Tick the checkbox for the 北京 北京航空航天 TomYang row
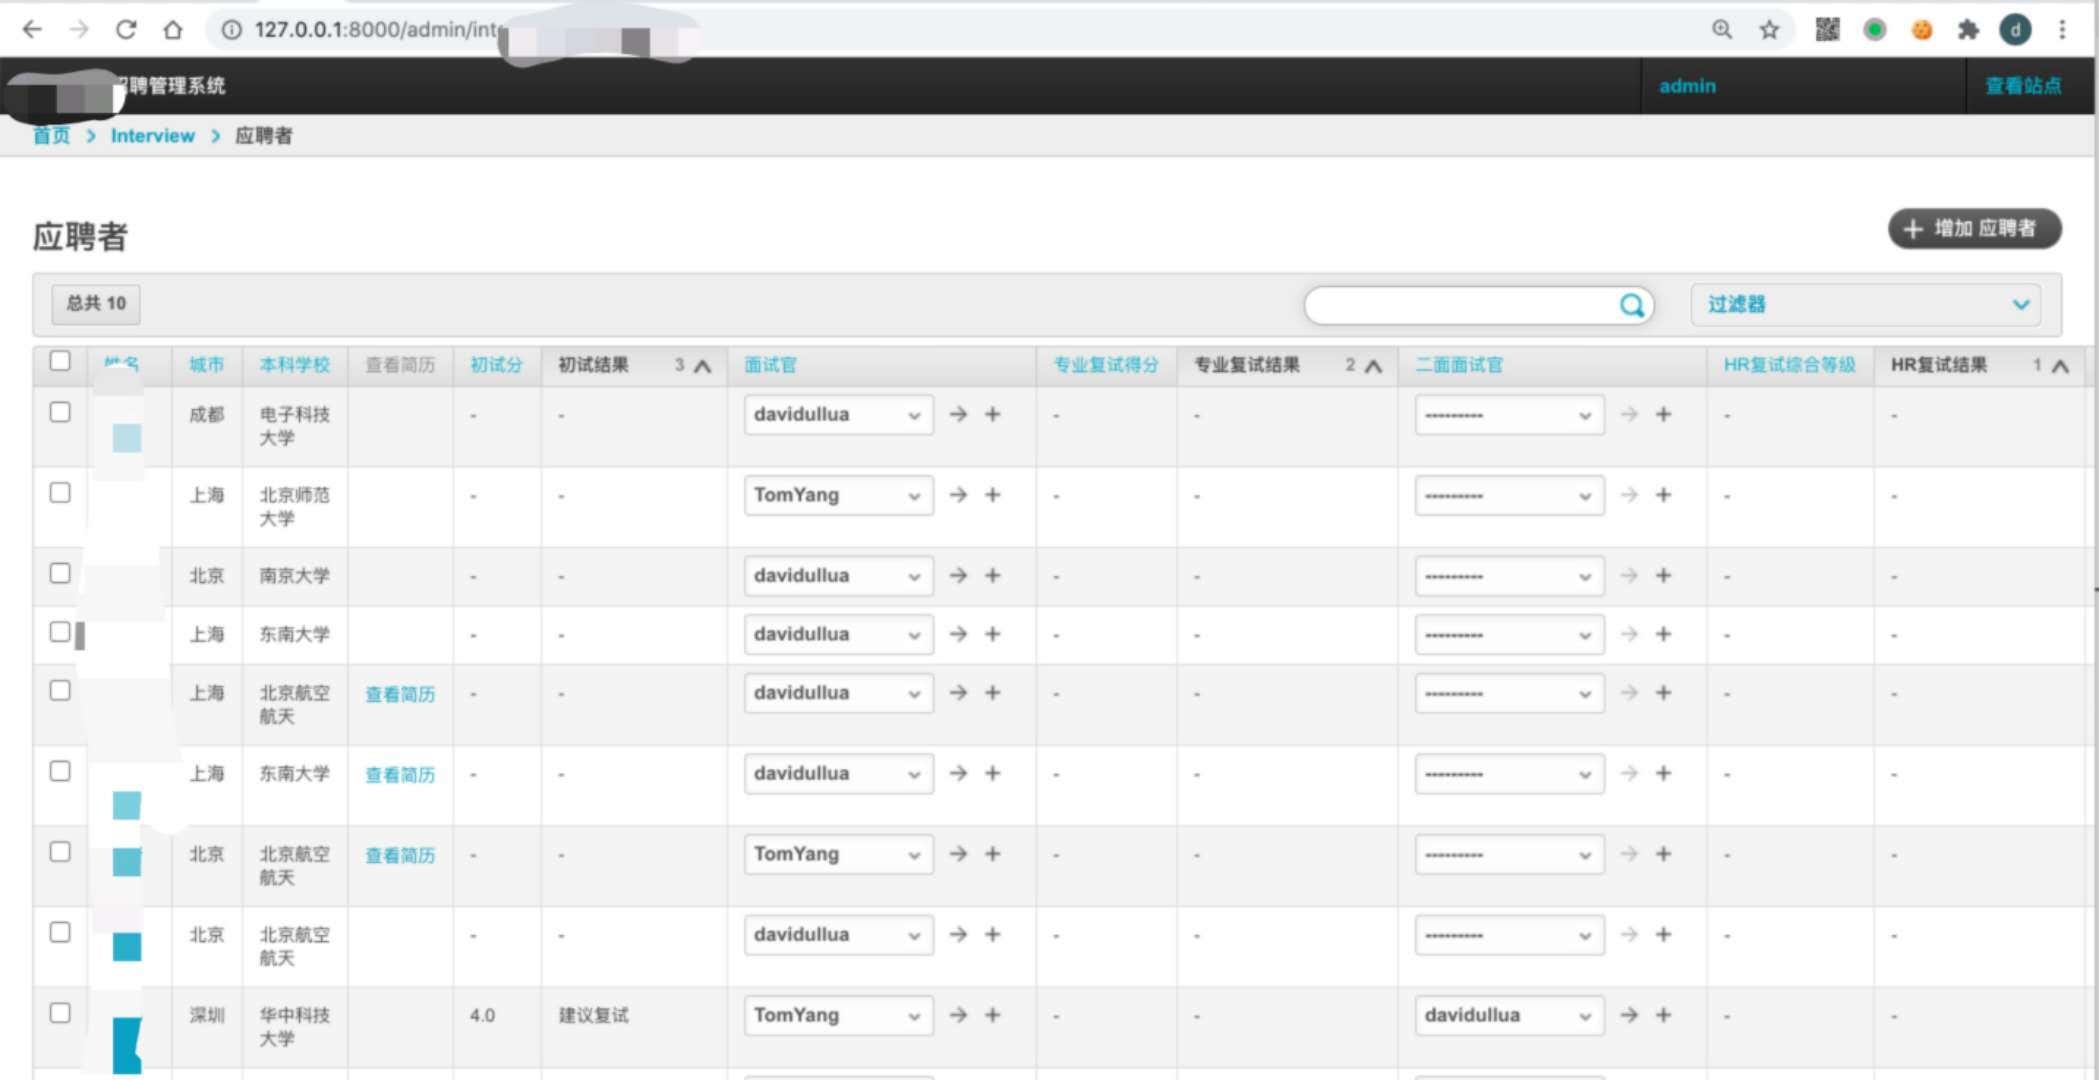Viewport: 2099px width, 1080px height. (x=60, y=852)
